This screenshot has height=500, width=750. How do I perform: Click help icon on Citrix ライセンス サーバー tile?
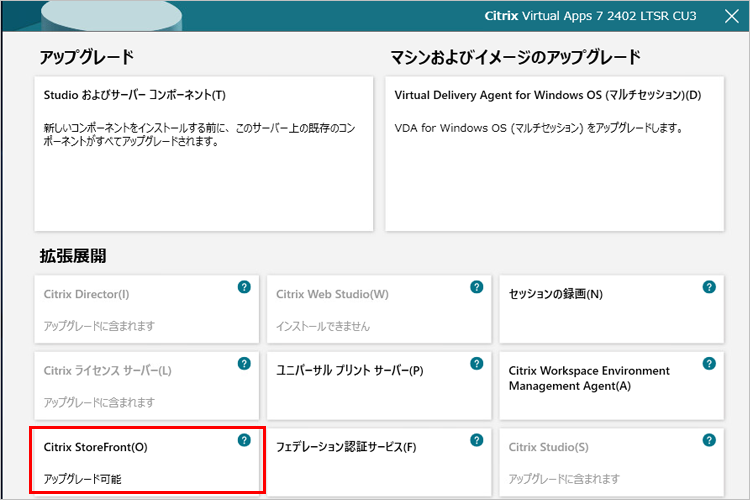(x=244, y=363)
